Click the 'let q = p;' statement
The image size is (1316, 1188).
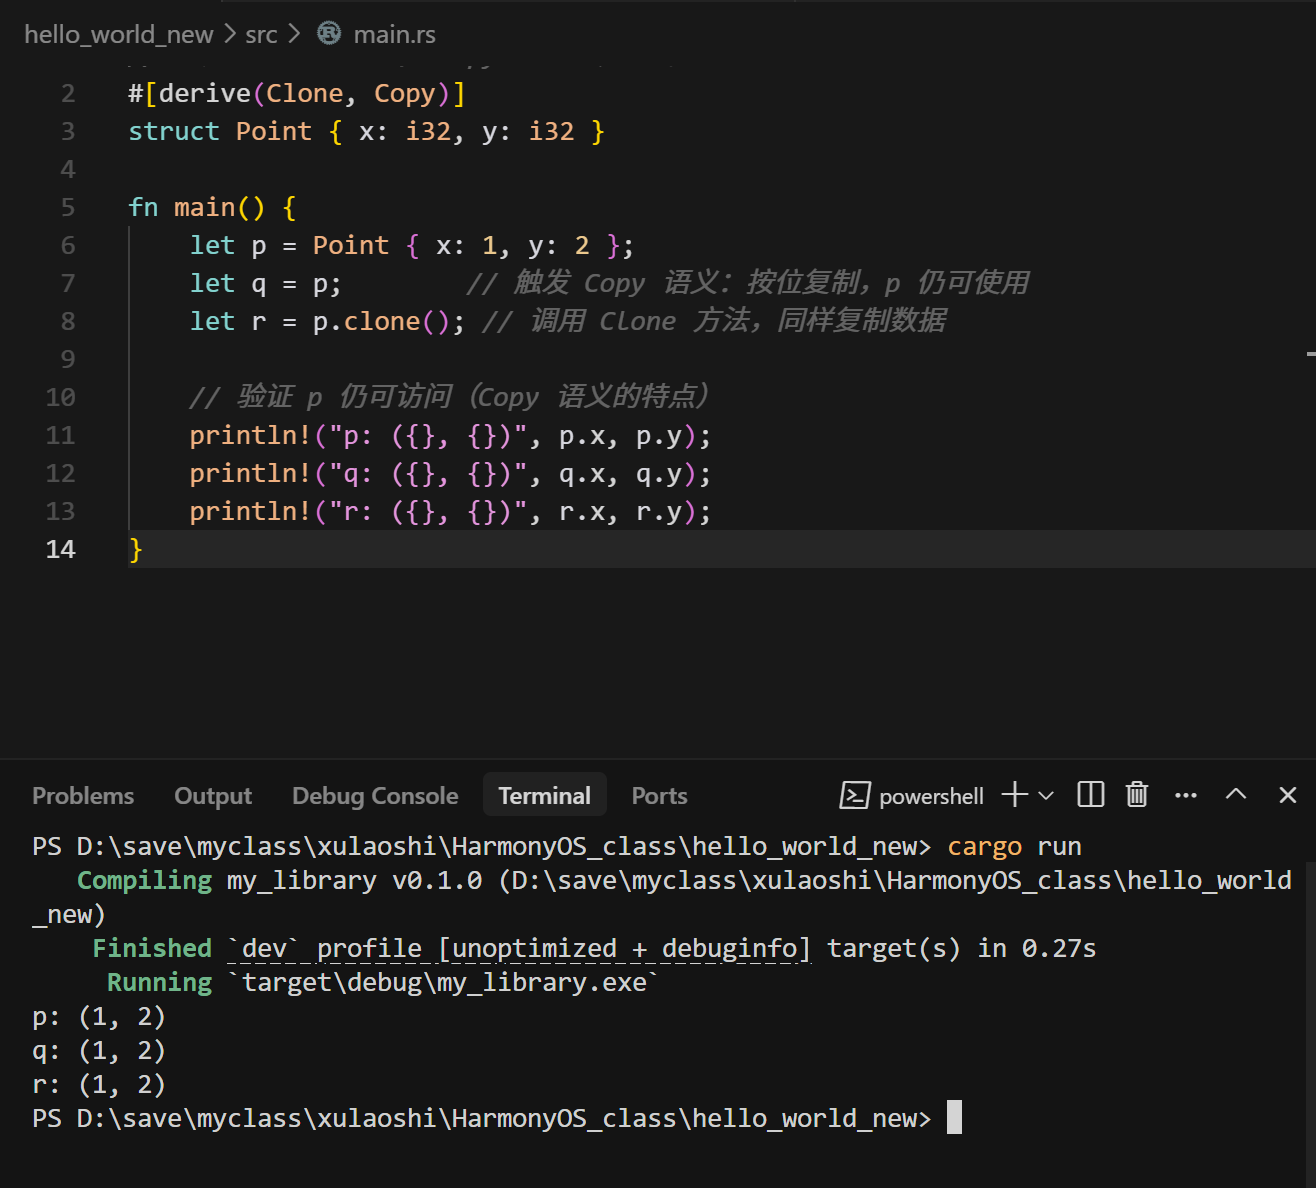(x=266, y=283)
